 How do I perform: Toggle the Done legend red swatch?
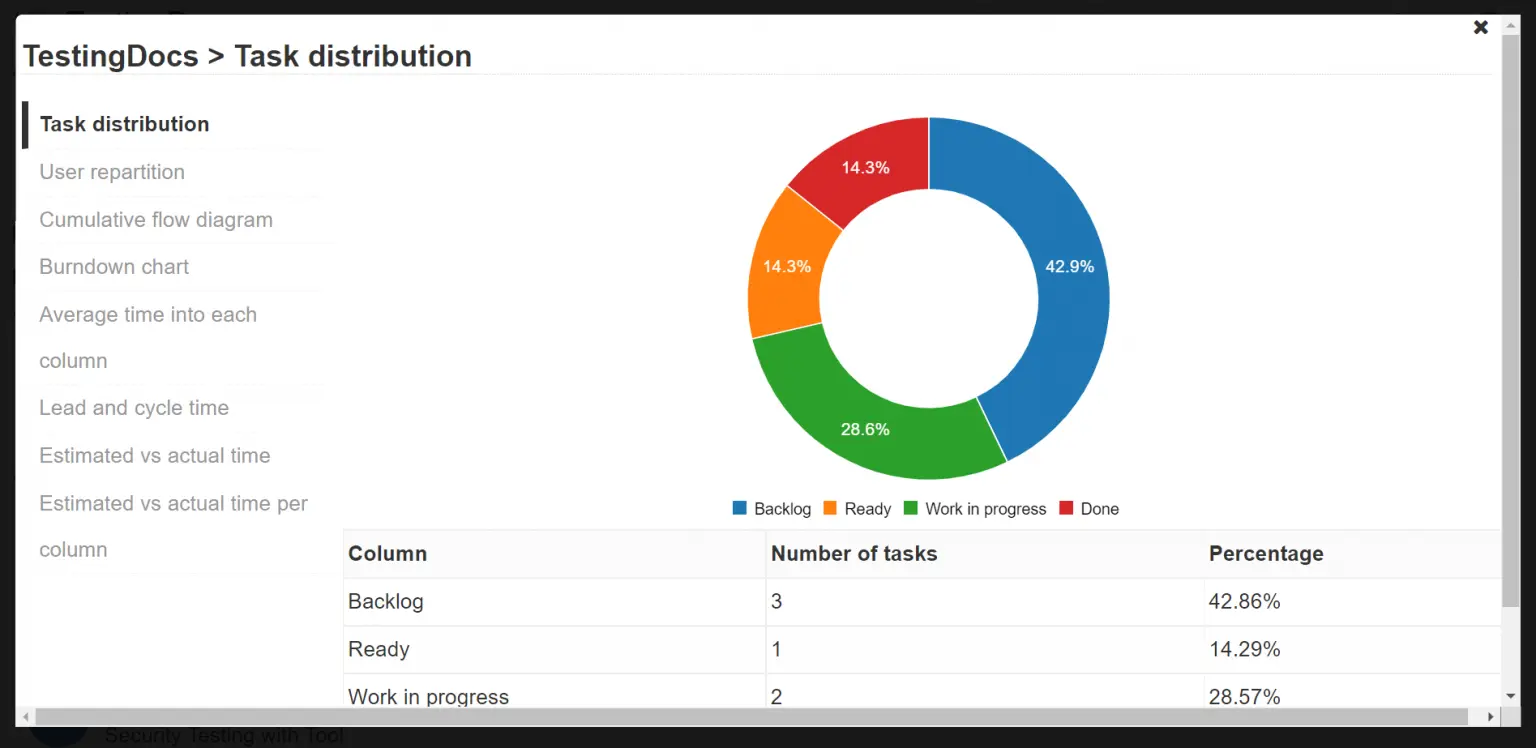[1066, 508]
